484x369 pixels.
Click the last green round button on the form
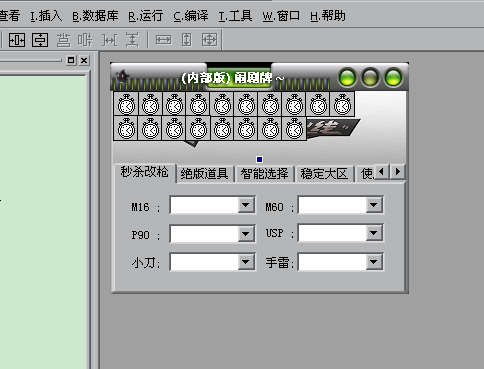pyautogui.click(x=393, y=78)
